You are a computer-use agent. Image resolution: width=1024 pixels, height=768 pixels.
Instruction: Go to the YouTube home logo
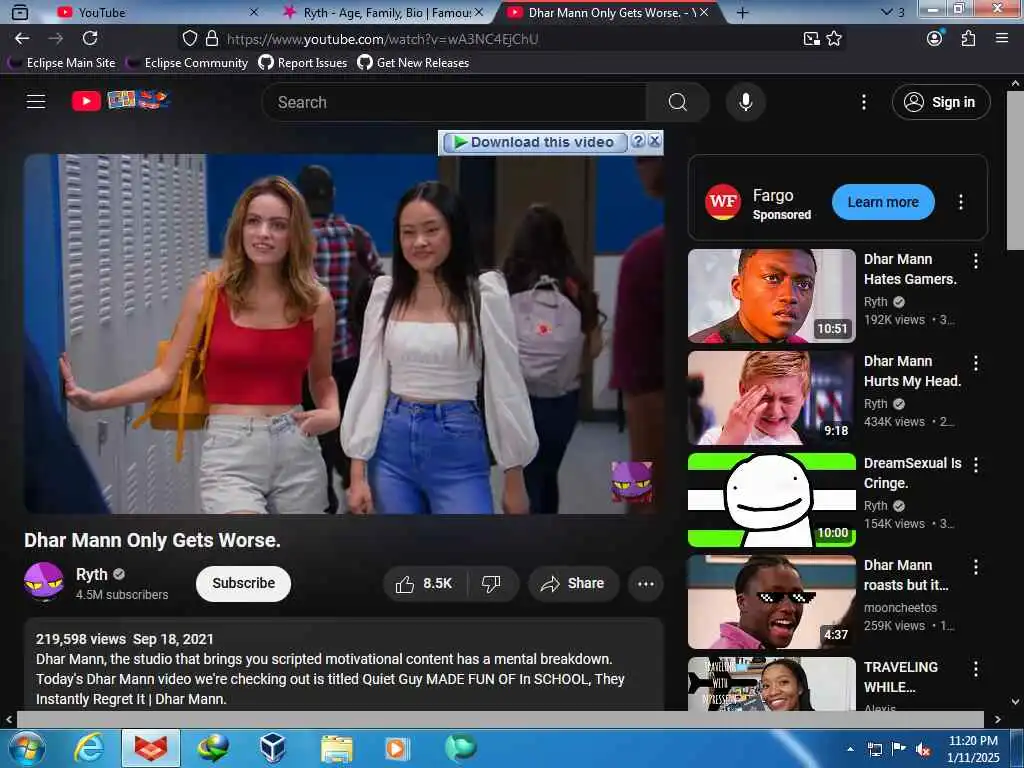coord(120,101)
